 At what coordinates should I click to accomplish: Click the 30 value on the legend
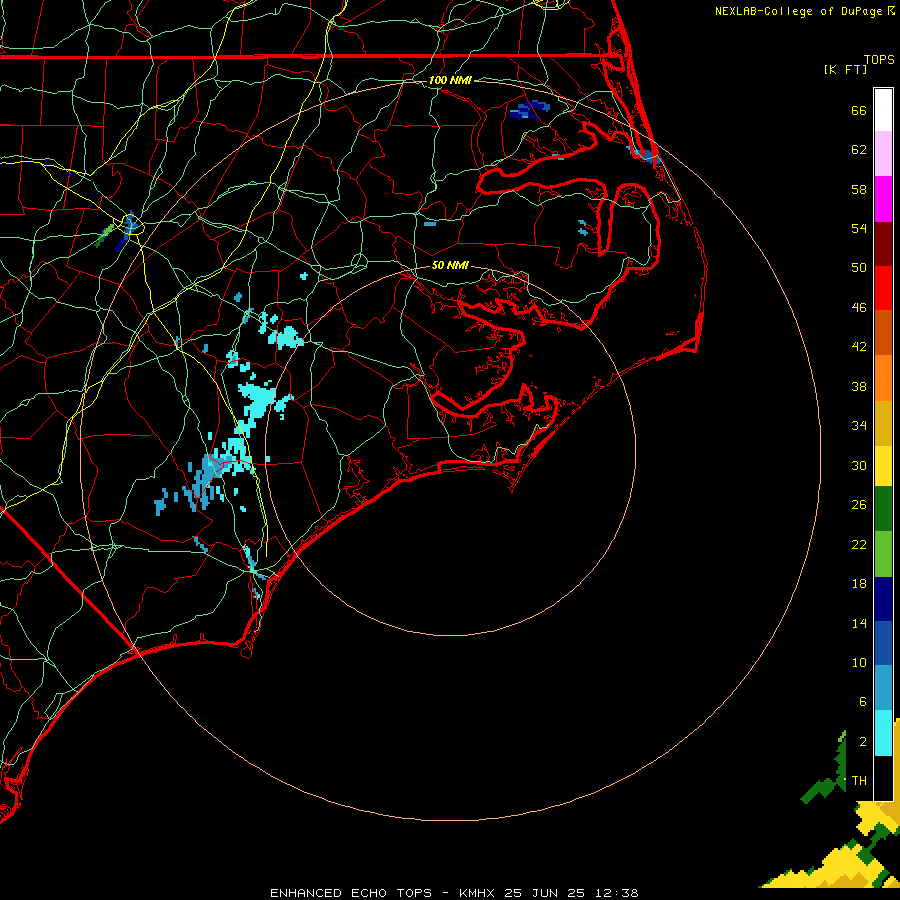[859, 465]
